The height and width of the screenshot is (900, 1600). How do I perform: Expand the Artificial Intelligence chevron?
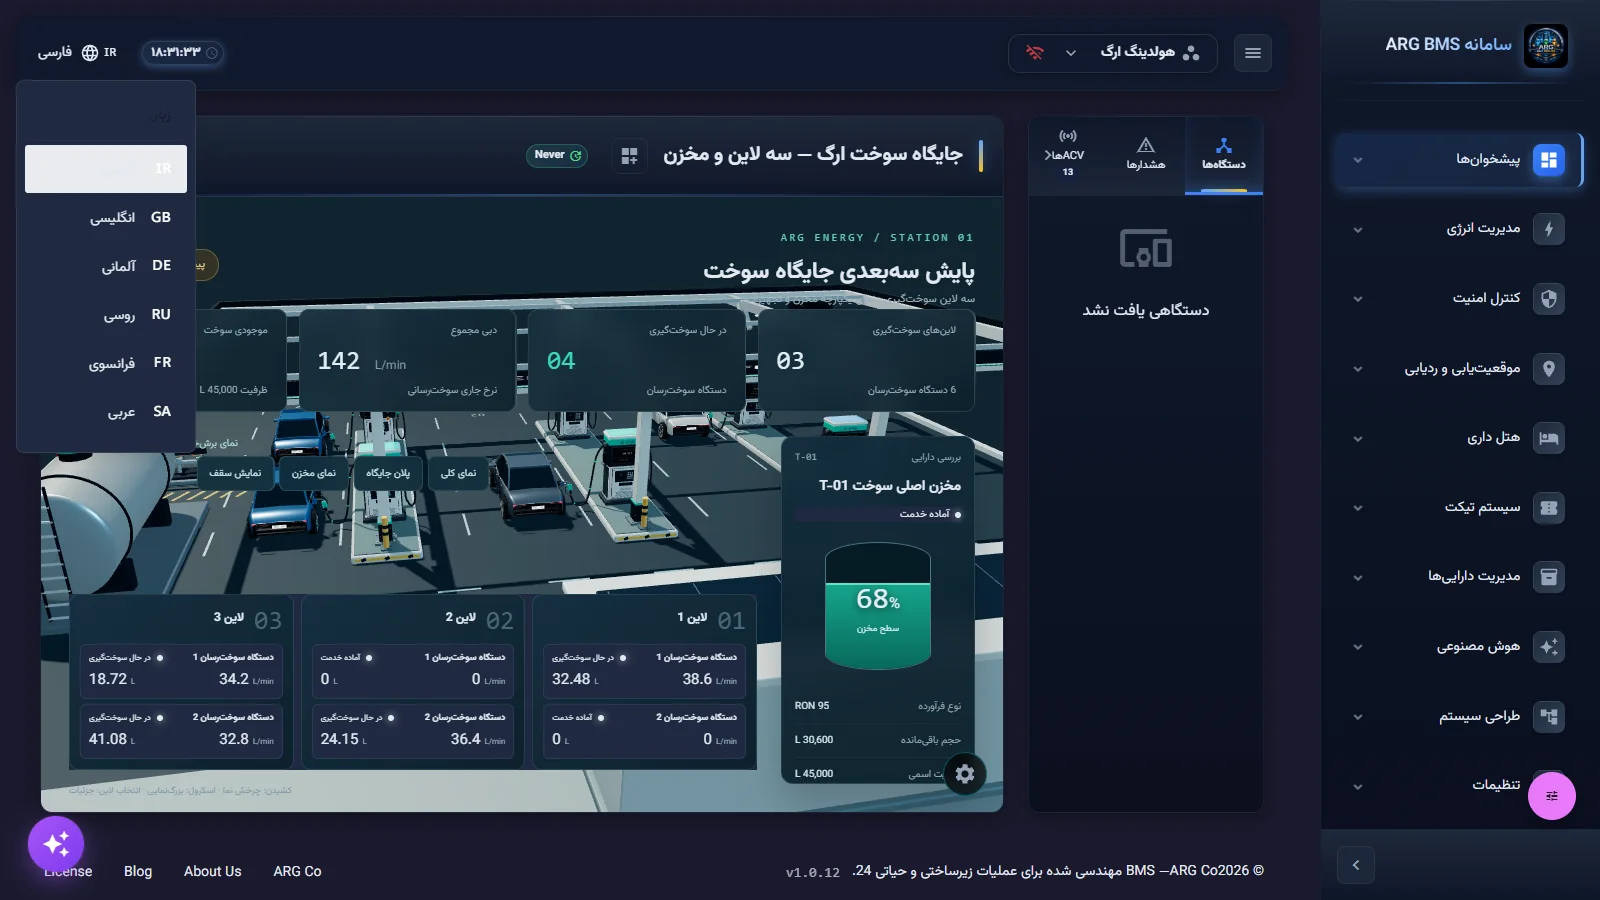click(1358, 647)
